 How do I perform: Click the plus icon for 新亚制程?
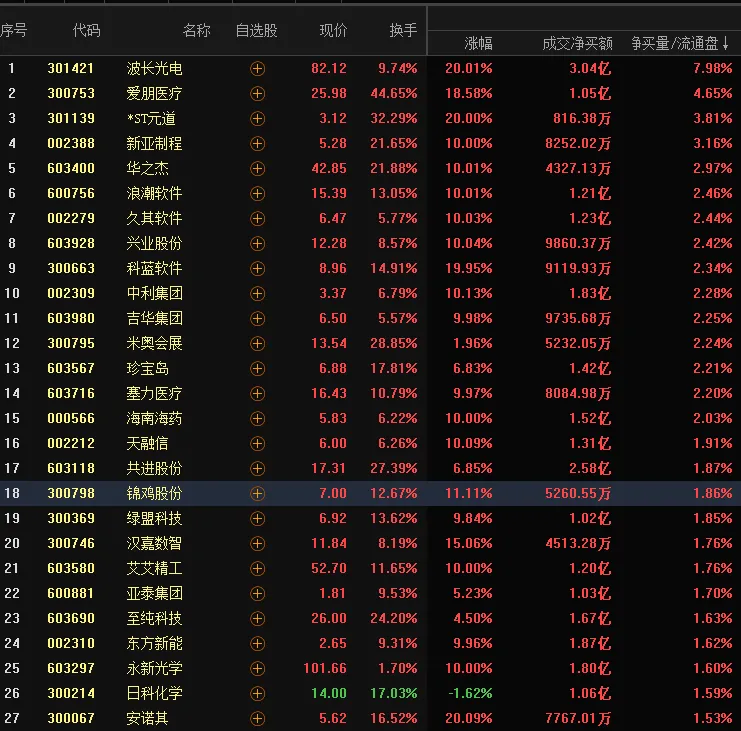pos(257,144)
